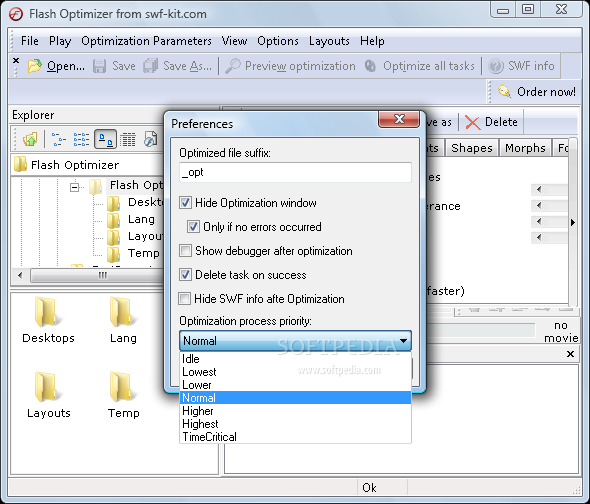This screenshot has width=590, height=504.
Task: Click Explorer scrollbar left arrow
Action: [x=20, y=275]
